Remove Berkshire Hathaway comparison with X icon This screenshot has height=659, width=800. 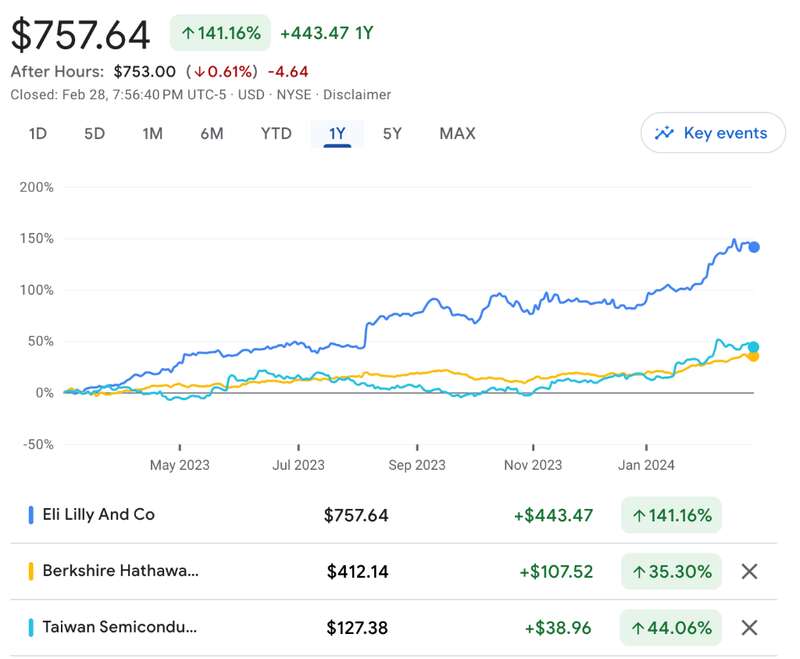click(x=749, y=572)
